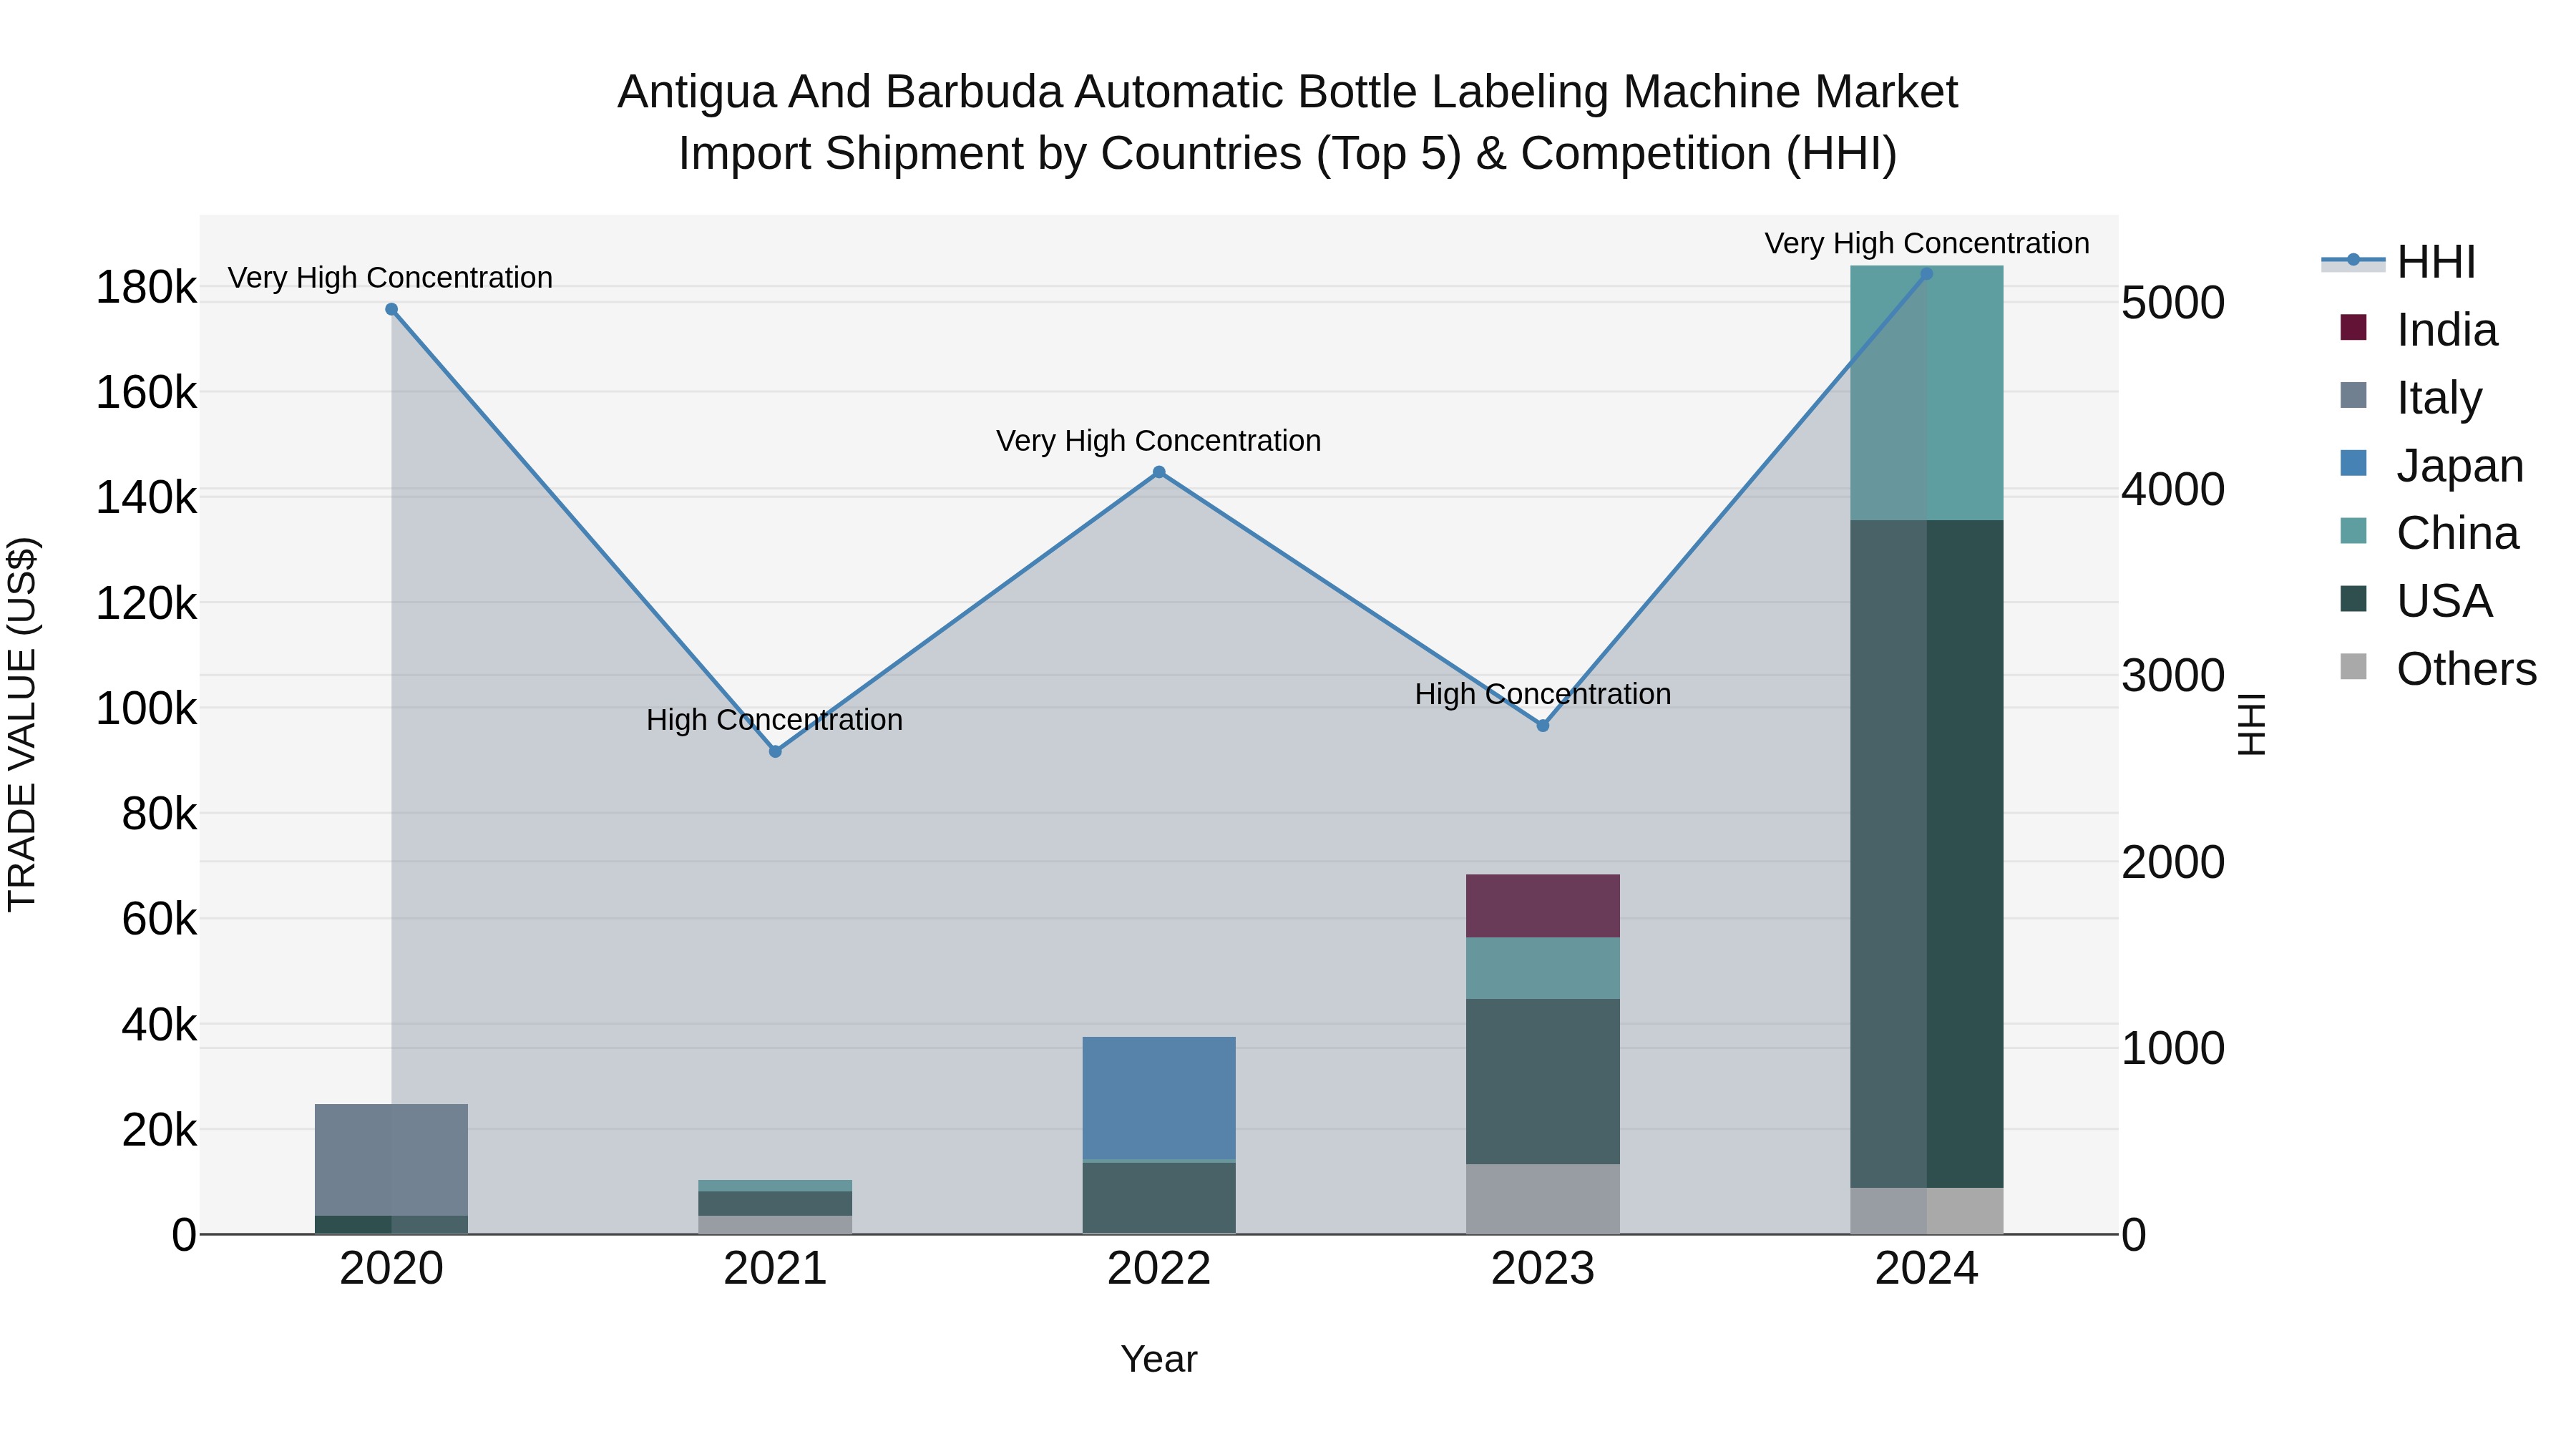2576x1449 pixels.
Task: Click the India maroon legend swatch
Action: tap(2353, 328)
